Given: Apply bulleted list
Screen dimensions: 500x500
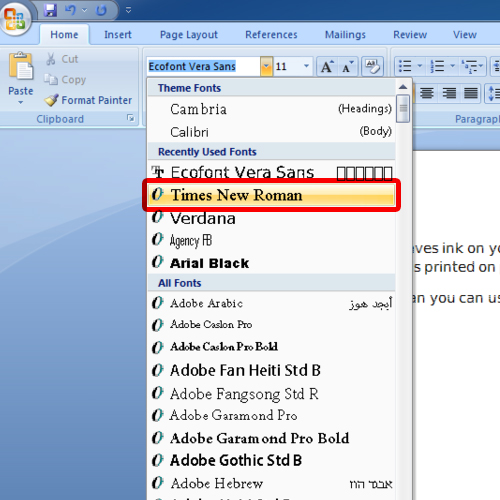Looking at the screenshot, I should coord(405,66).
